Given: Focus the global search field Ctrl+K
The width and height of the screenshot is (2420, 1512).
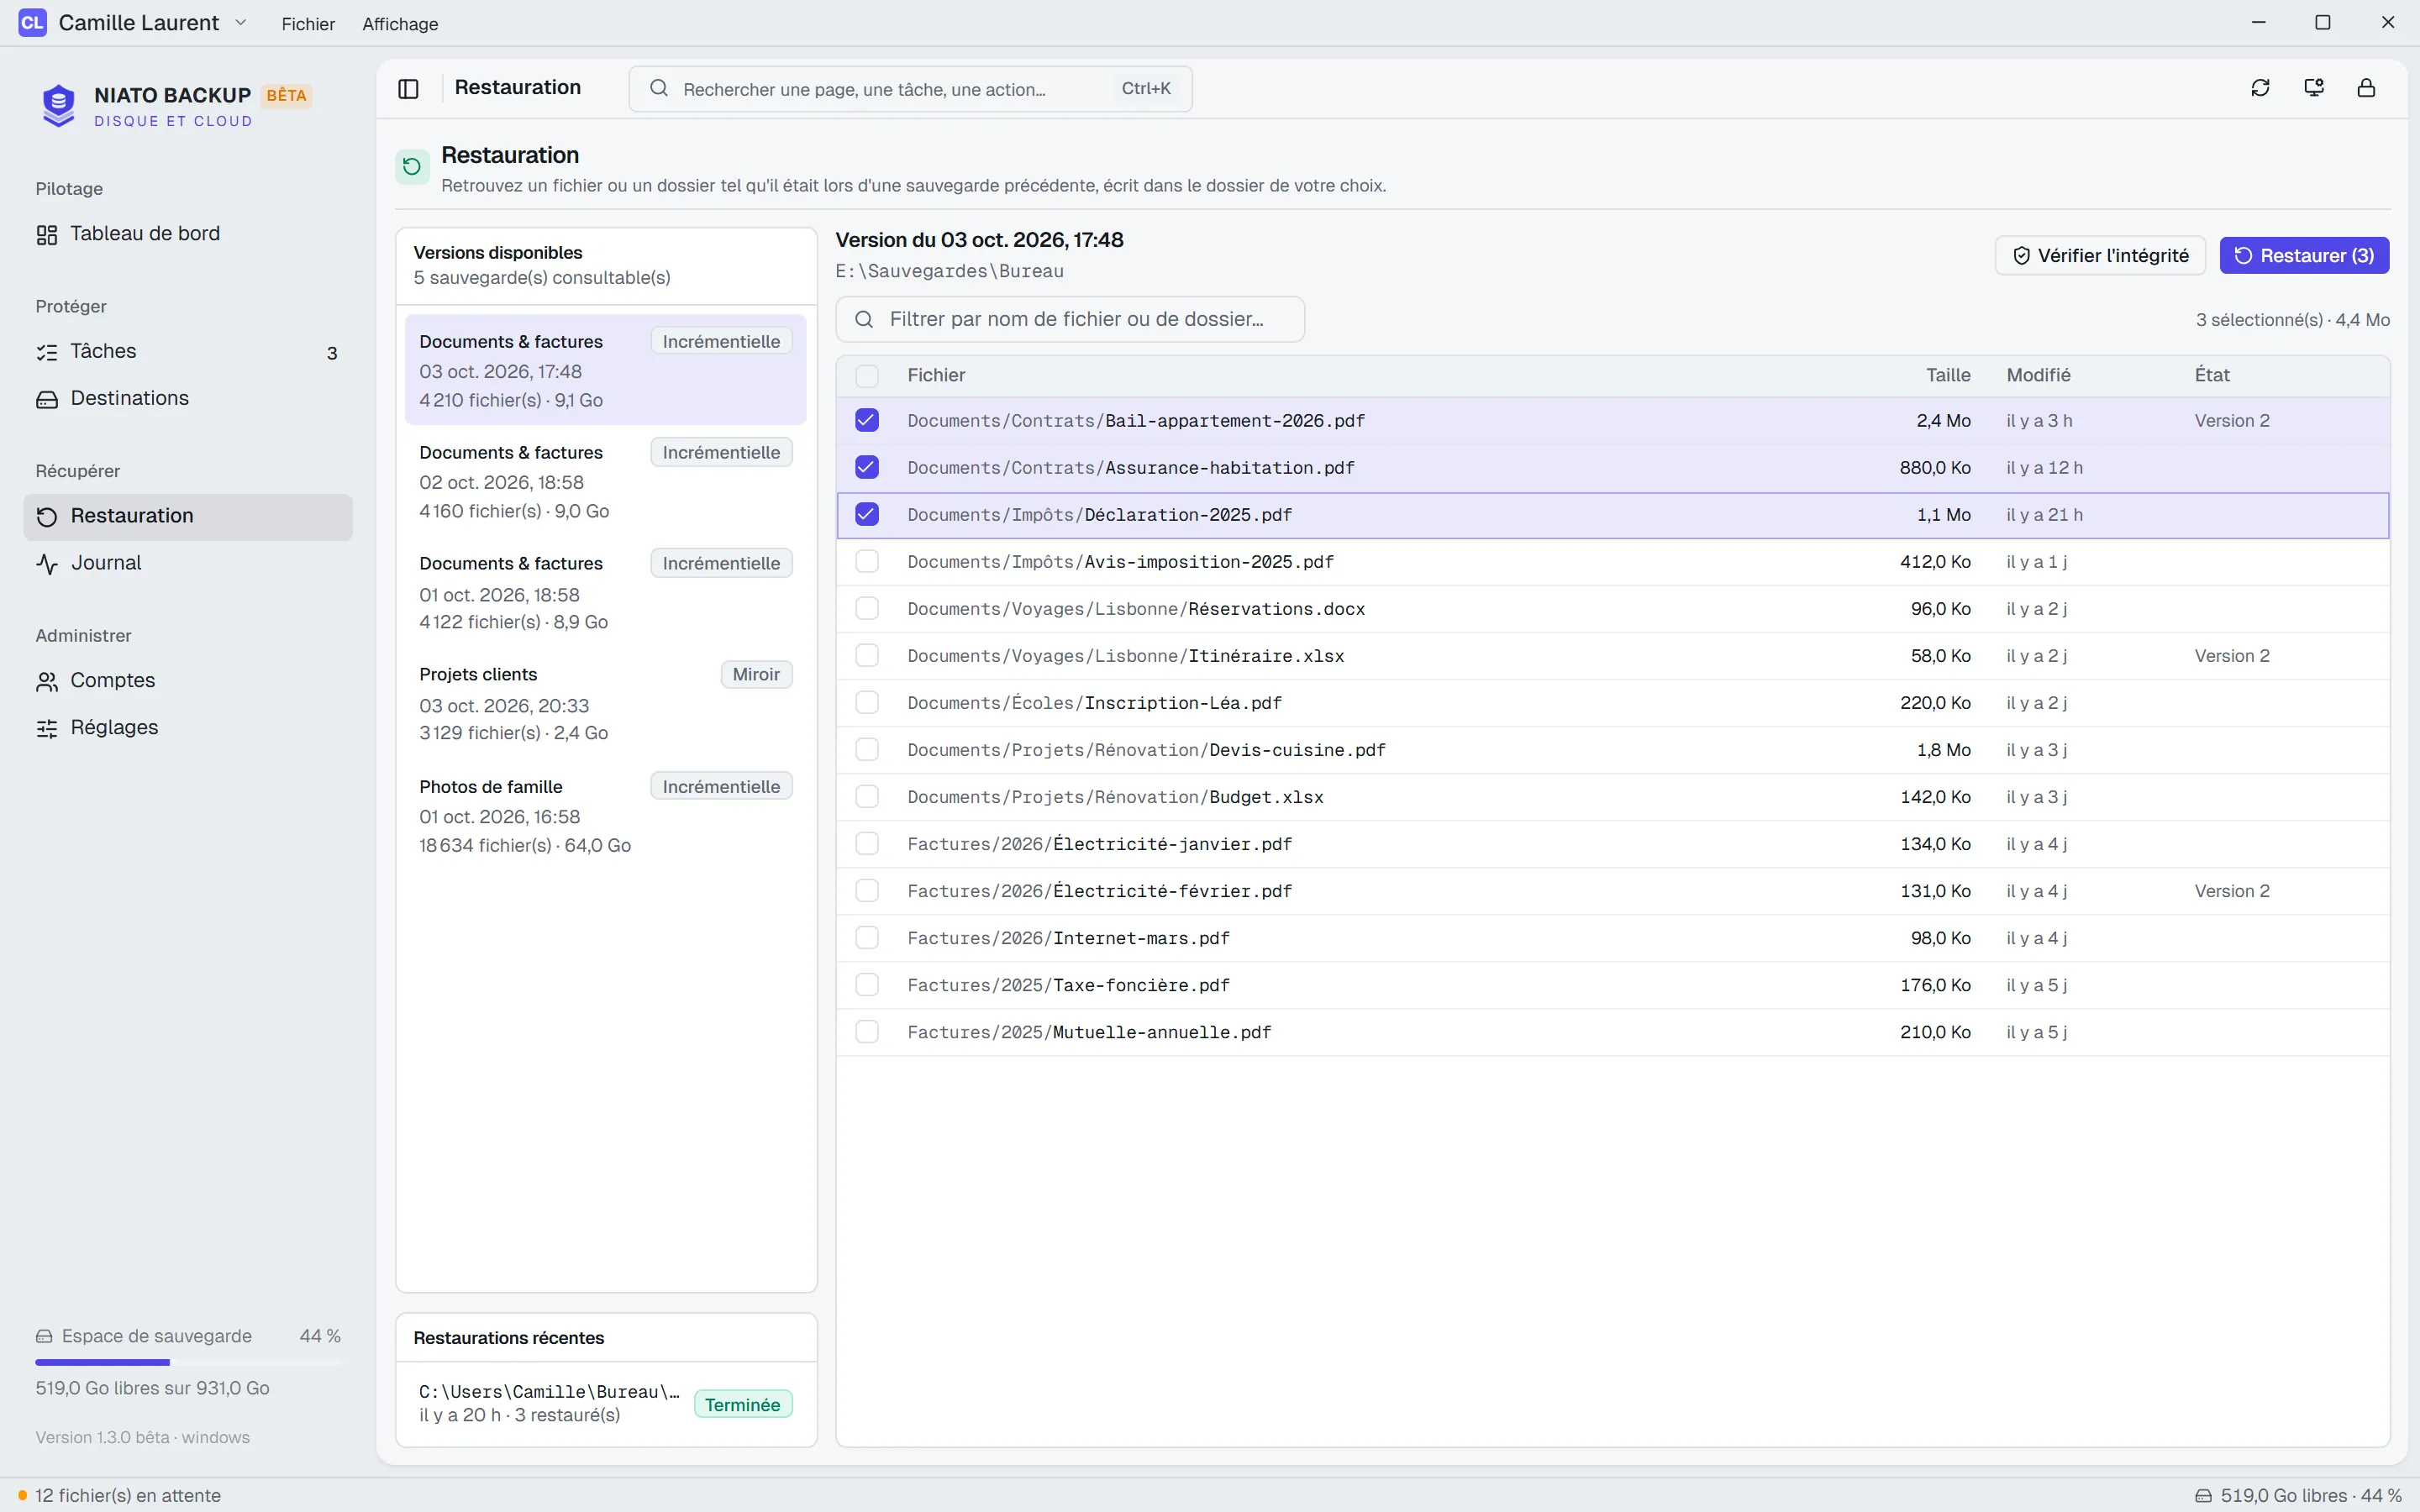Looking at the screenshot, I should pos(910,89).
